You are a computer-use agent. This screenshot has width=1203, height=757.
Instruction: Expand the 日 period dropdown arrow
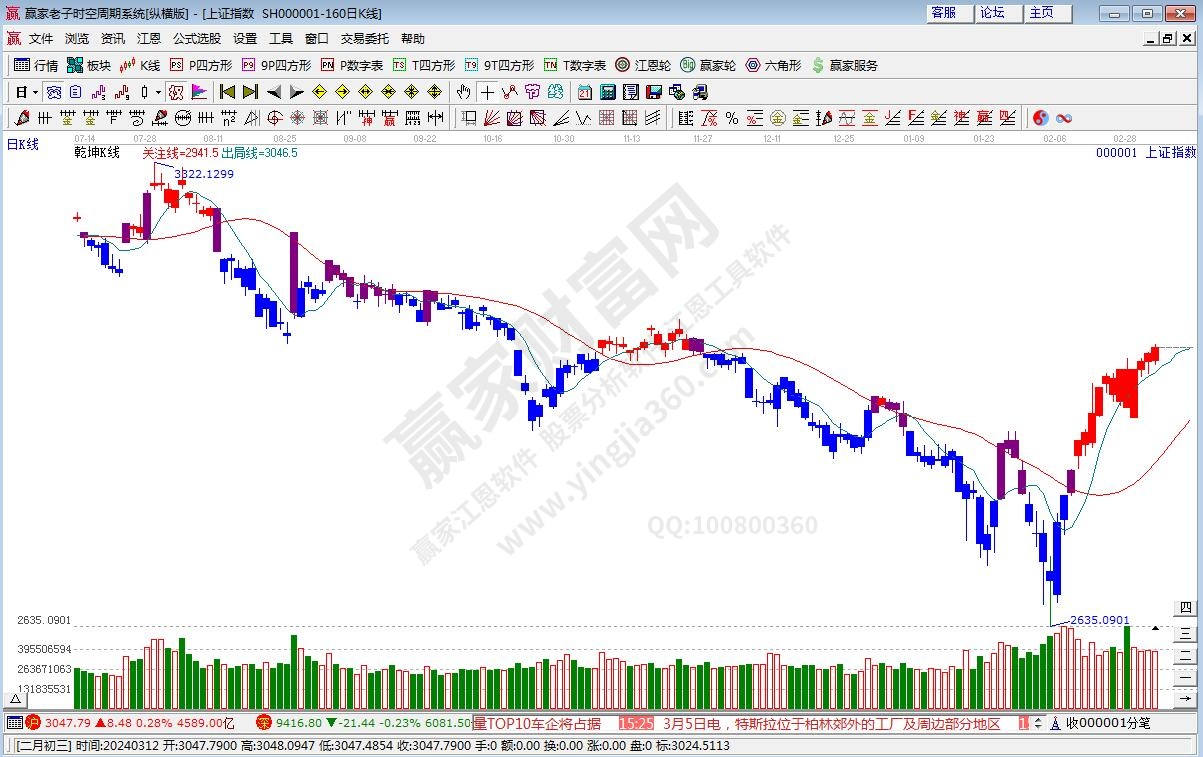(35, 92)
